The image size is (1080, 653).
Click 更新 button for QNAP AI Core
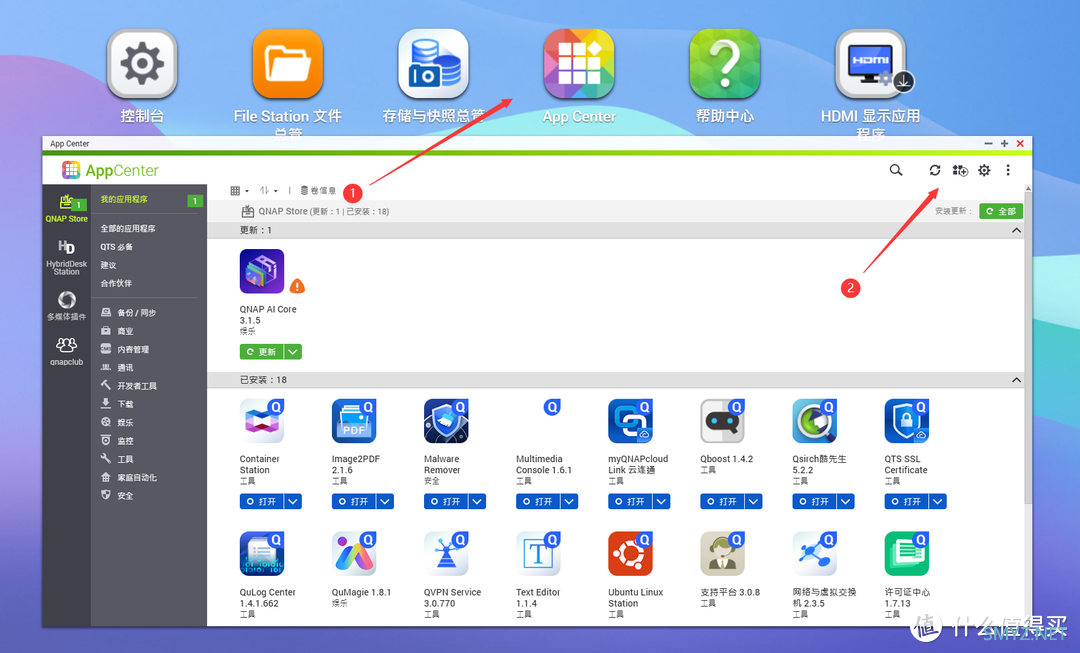tap(262, 352)
